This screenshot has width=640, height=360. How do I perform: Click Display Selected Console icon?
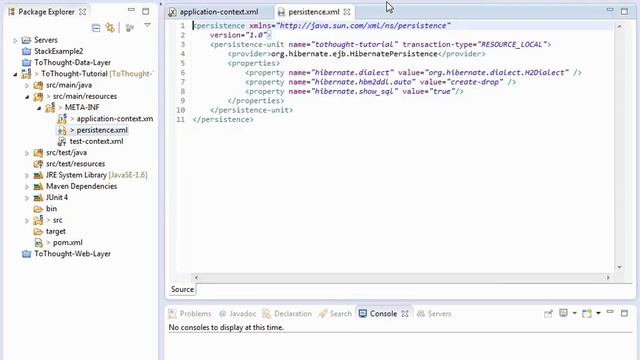click(x=563, y=313)
